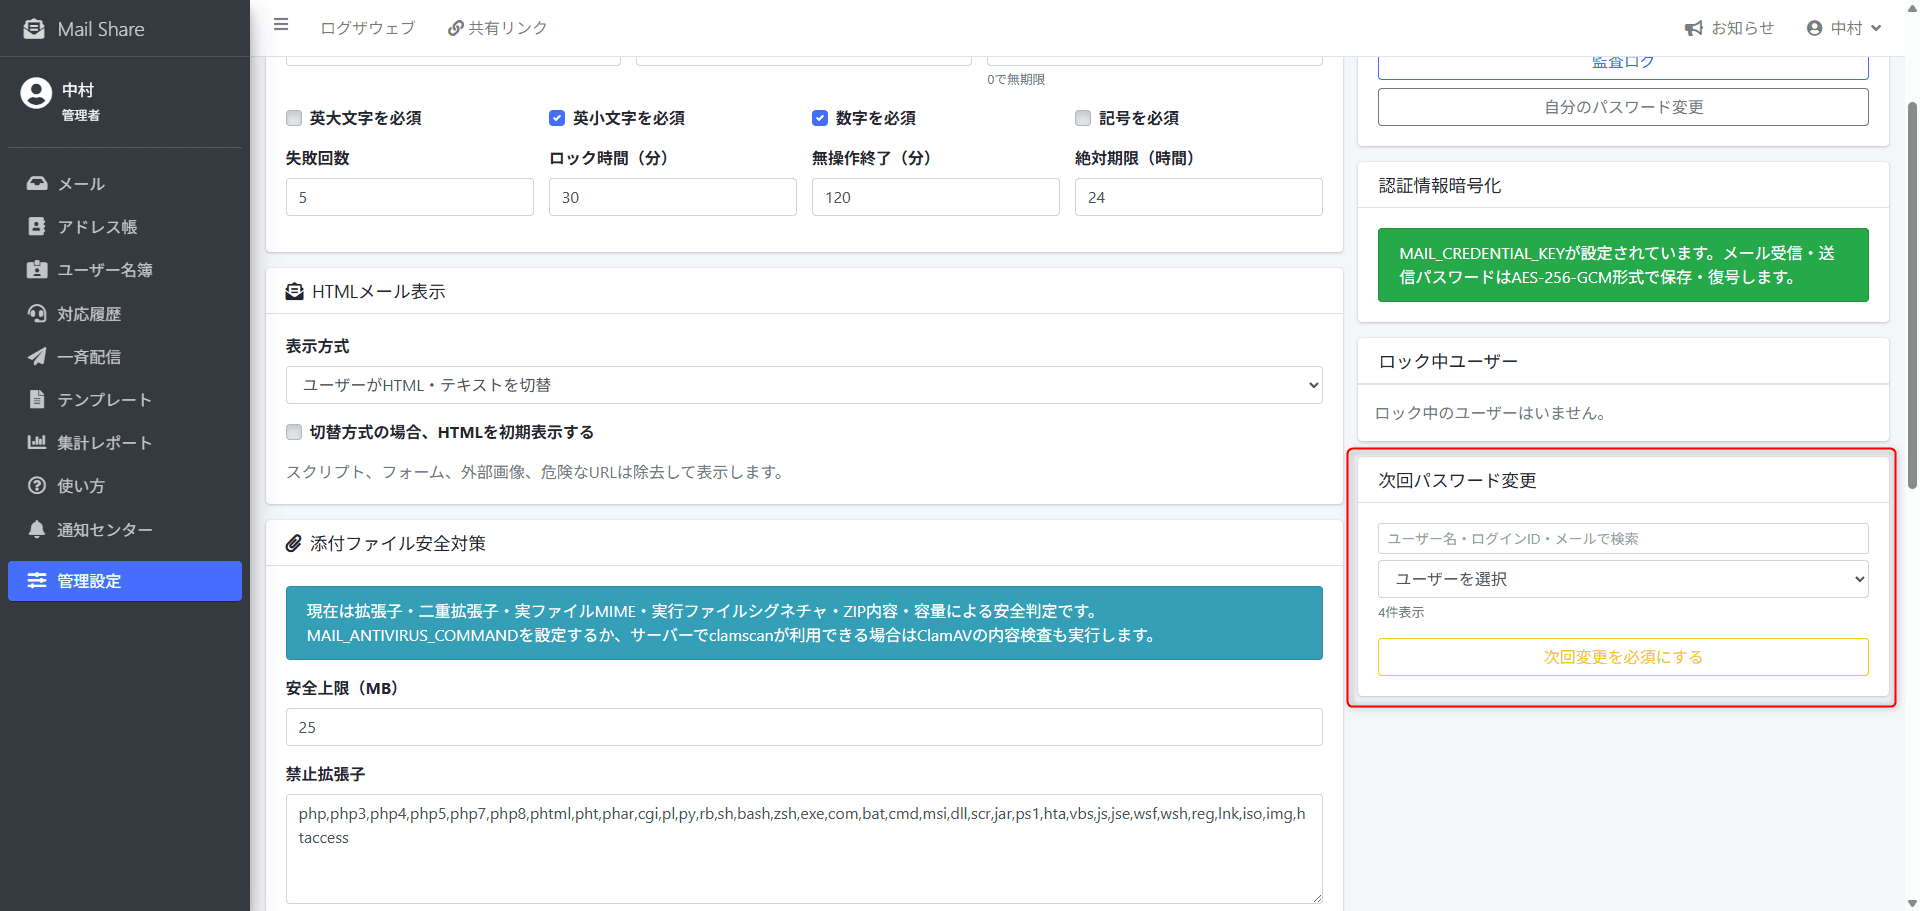The width and height of the screenshot is (1920, 911).
Task: Click the 0で無期限 hint text
Action: click(x=1016, y=79)
